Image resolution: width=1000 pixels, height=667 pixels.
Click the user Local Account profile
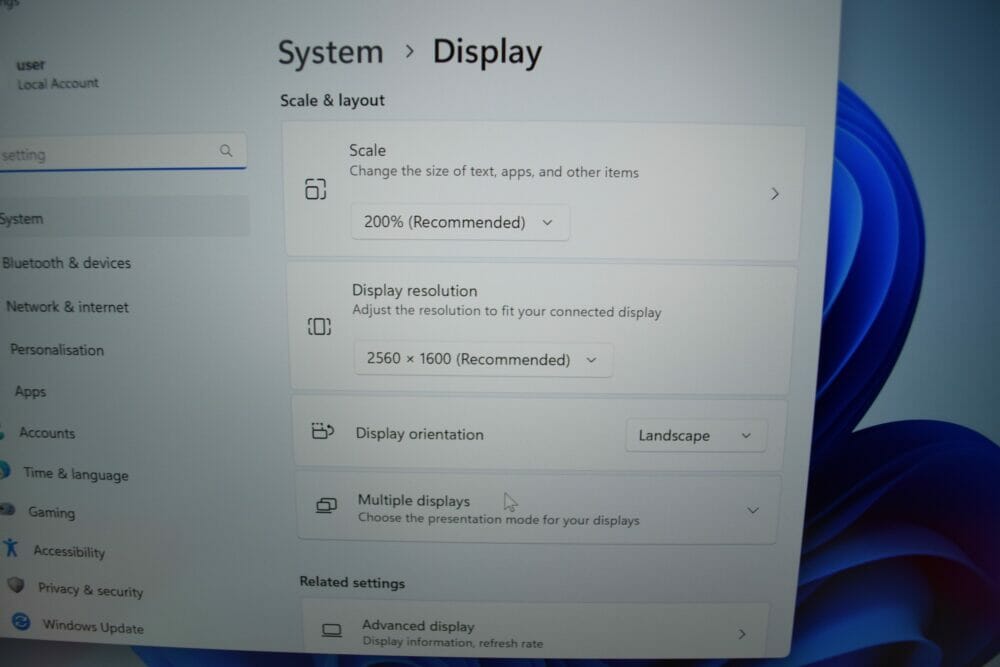(57, 74)
